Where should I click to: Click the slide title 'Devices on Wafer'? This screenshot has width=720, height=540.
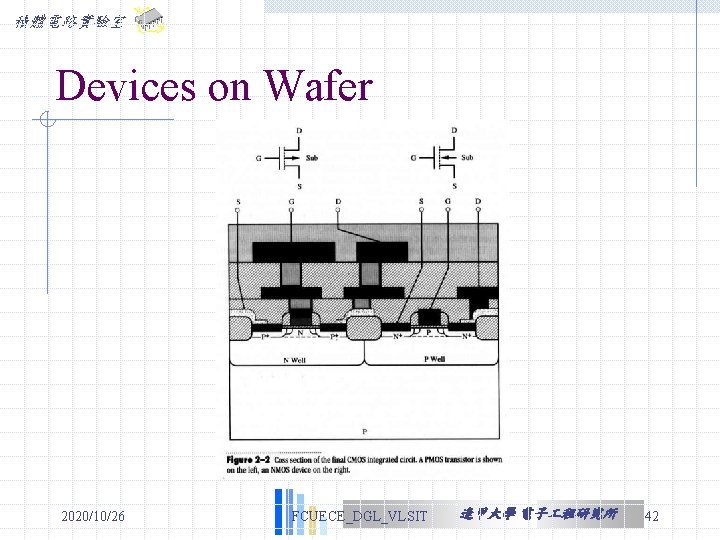point(214,86)
